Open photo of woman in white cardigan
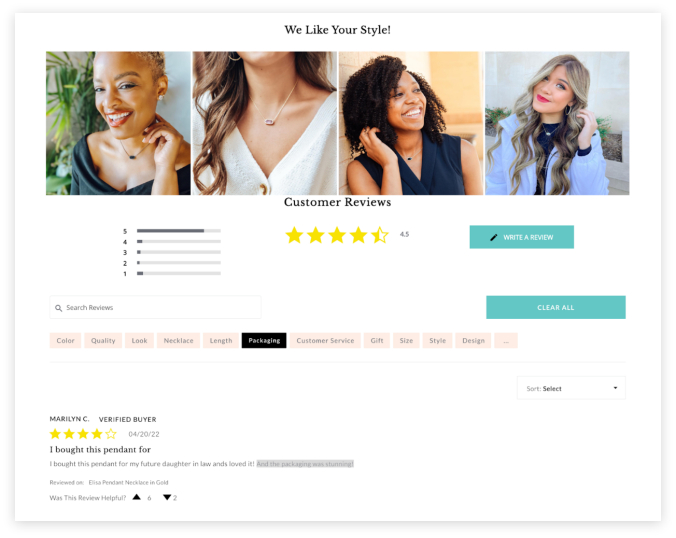Image resolution: width=676 pixels, height=538 pixels. pyautogui.click(x=264, y=123)
